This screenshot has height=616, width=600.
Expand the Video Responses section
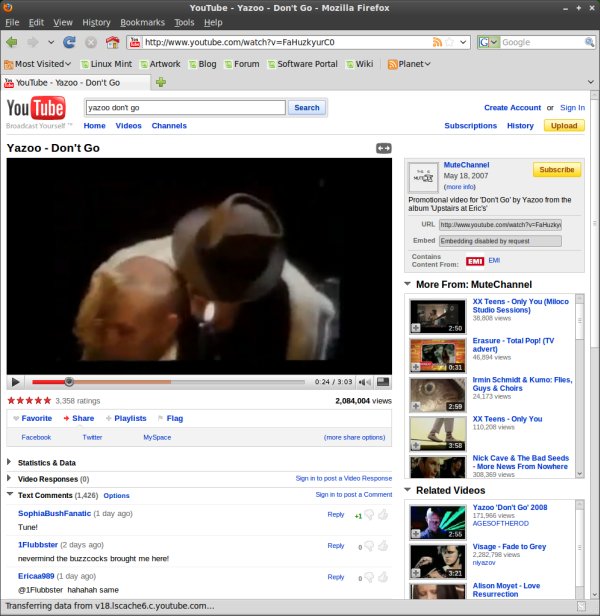(x=9, y=478)
